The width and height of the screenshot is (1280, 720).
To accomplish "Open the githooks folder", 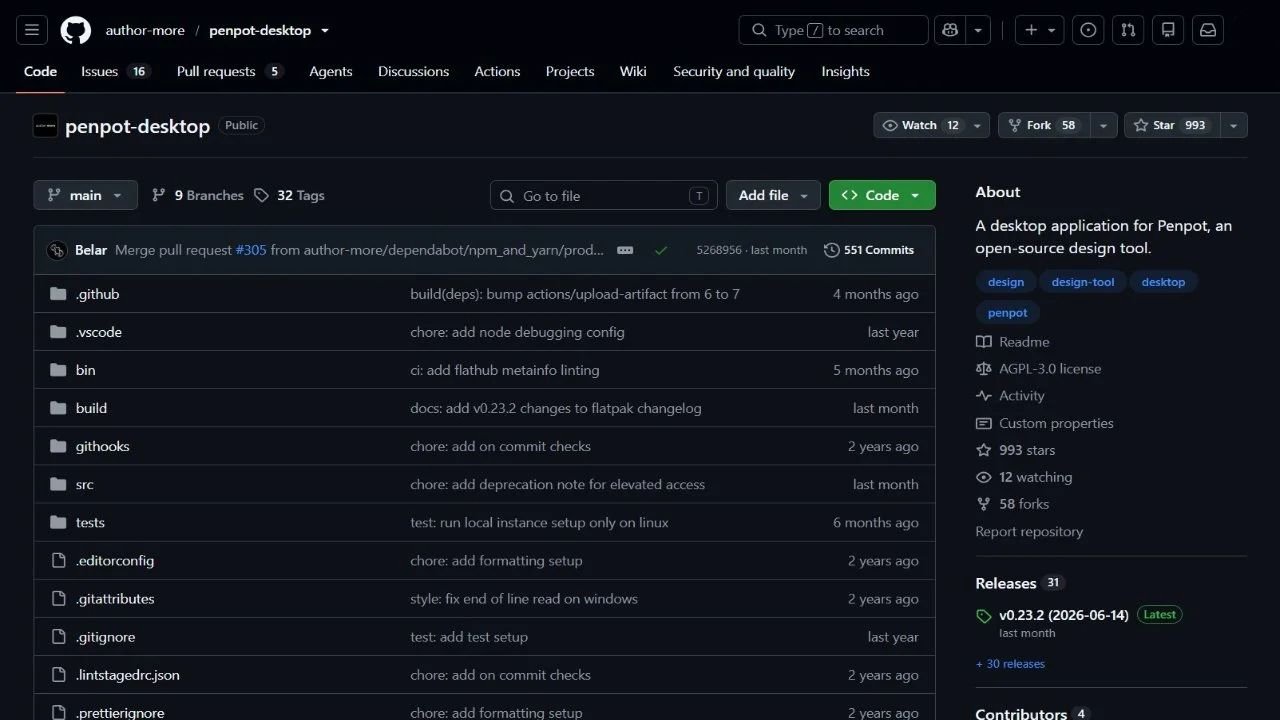I will coord(103,446).
